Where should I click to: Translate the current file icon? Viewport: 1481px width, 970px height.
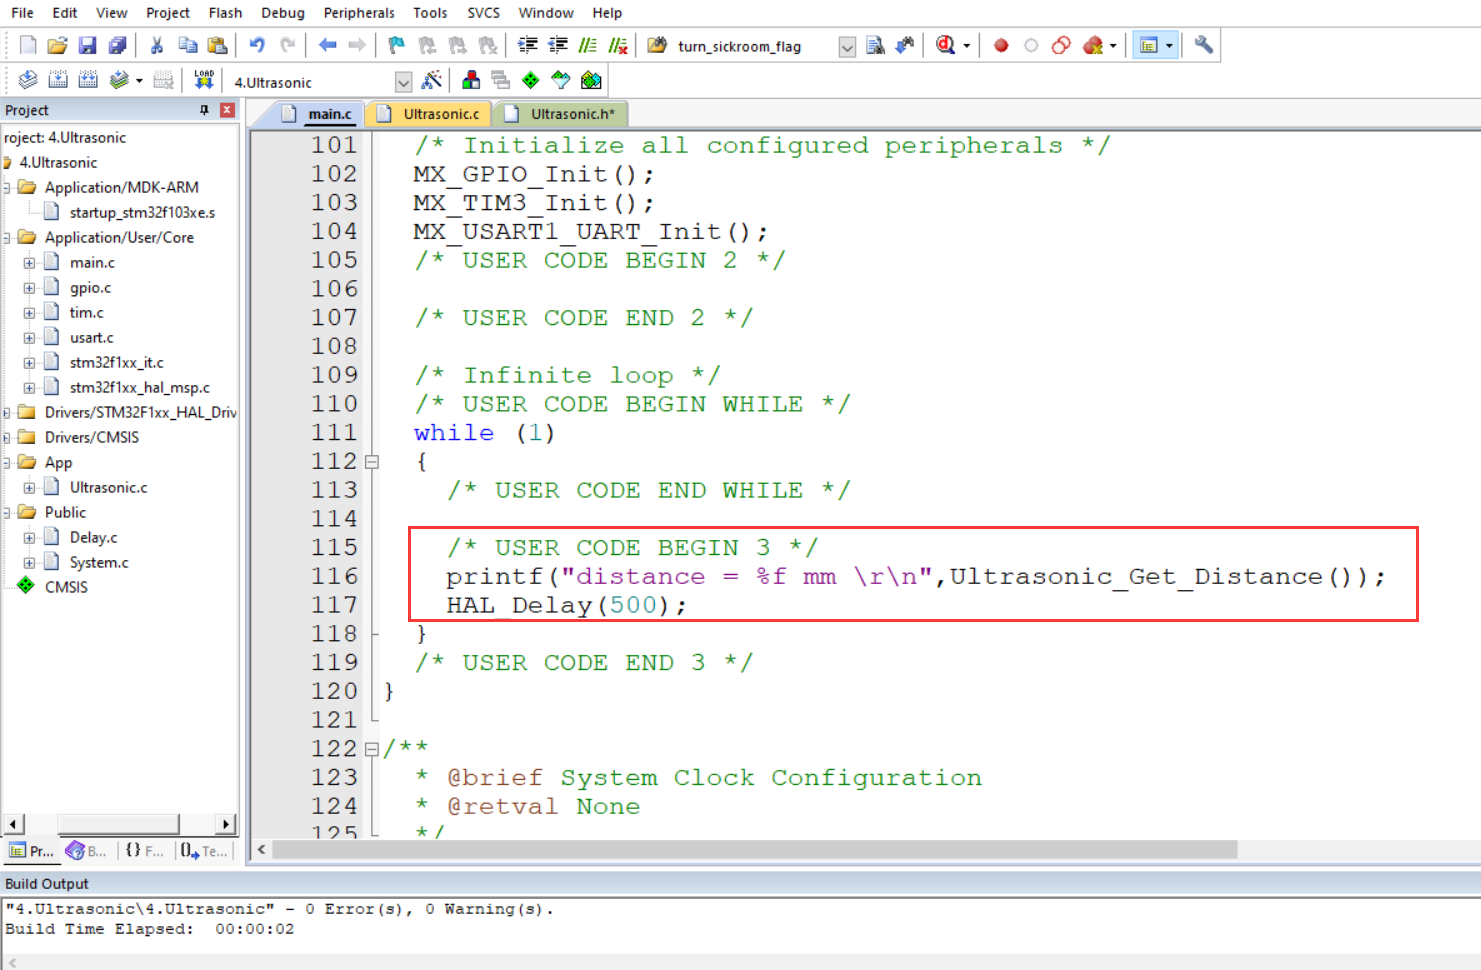(x=28, y=80)
